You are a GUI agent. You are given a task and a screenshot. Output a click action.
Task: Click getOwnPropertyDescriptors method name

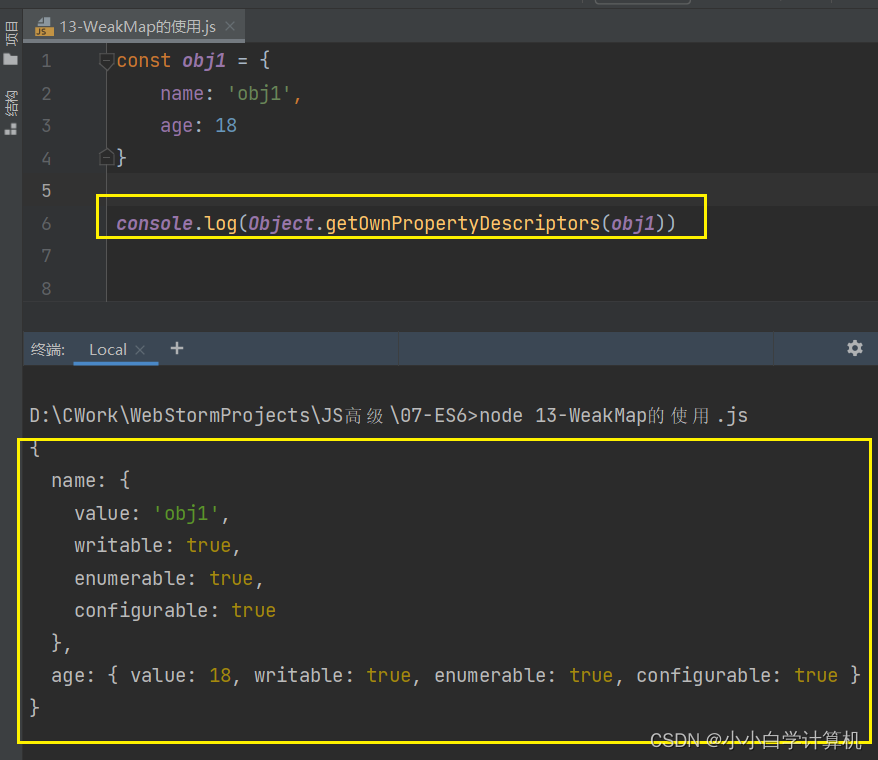pyautogui.click(x=463, y=223)
